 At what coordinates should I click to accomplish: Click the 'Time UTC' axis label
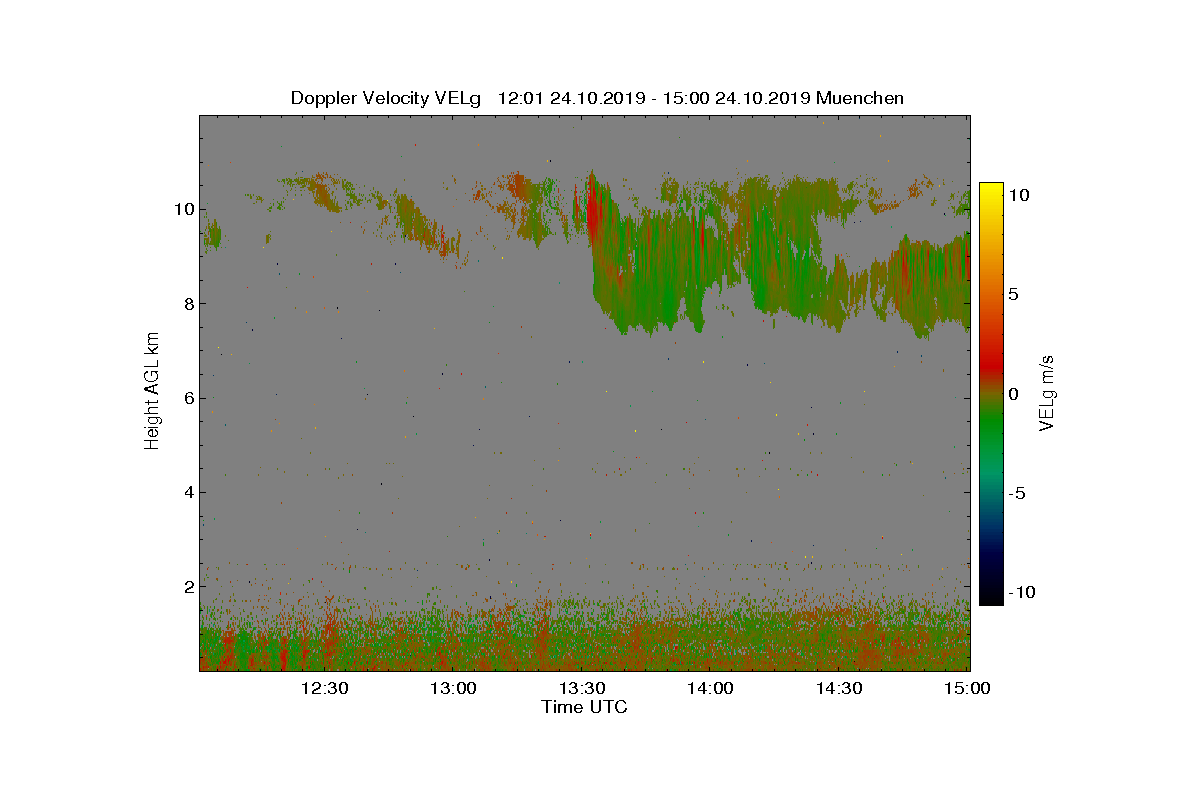[585, 707]
